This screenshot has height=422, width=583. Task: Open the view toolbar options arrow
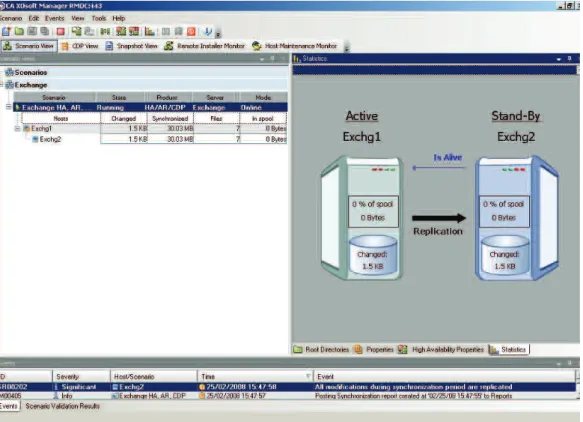click(x=346, y=48)
